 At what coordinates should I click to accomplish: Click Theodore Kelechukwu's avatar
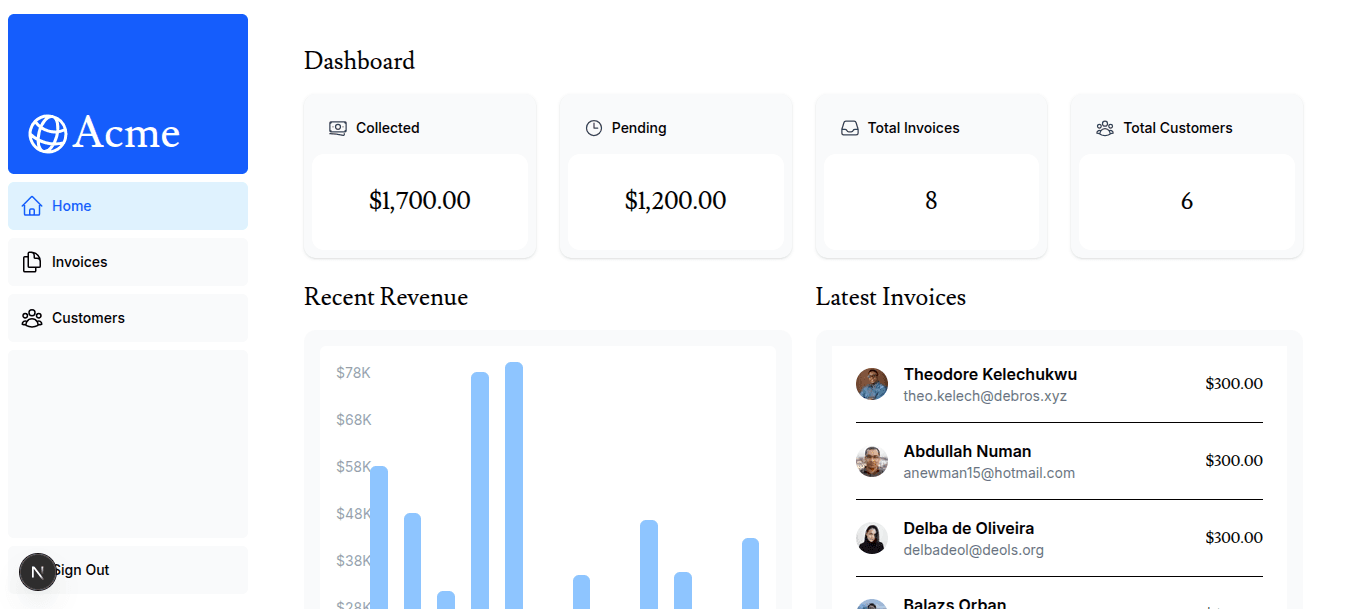[x=872, y=384]
